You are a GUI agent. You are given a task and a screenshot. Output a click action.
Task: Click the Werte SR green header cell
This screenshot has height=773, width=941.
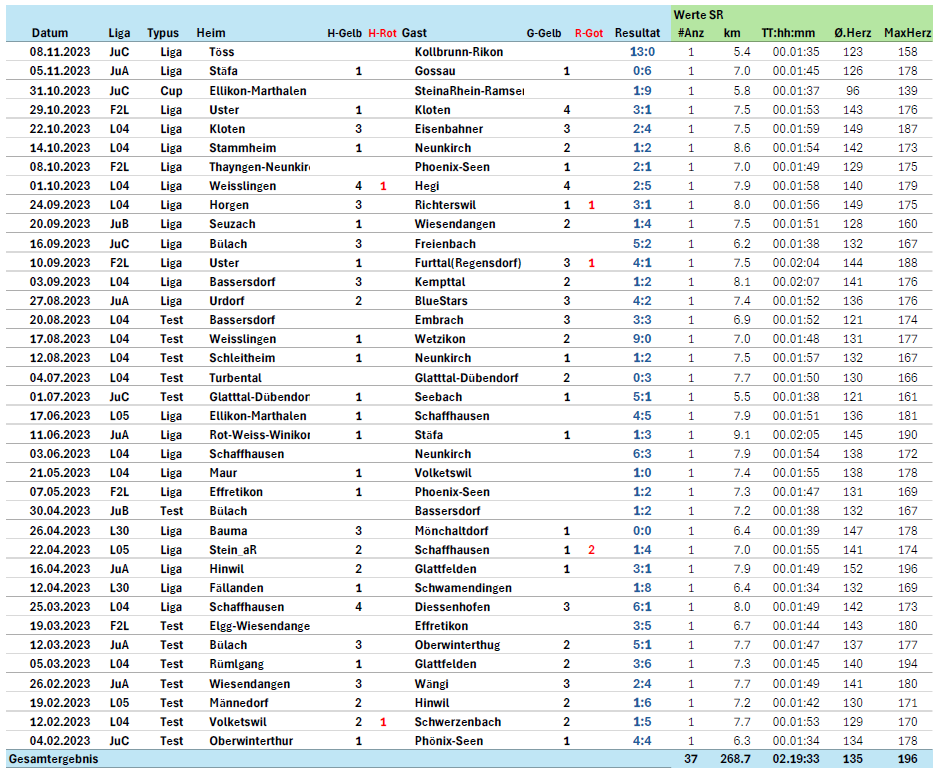[x=699, y=14]
